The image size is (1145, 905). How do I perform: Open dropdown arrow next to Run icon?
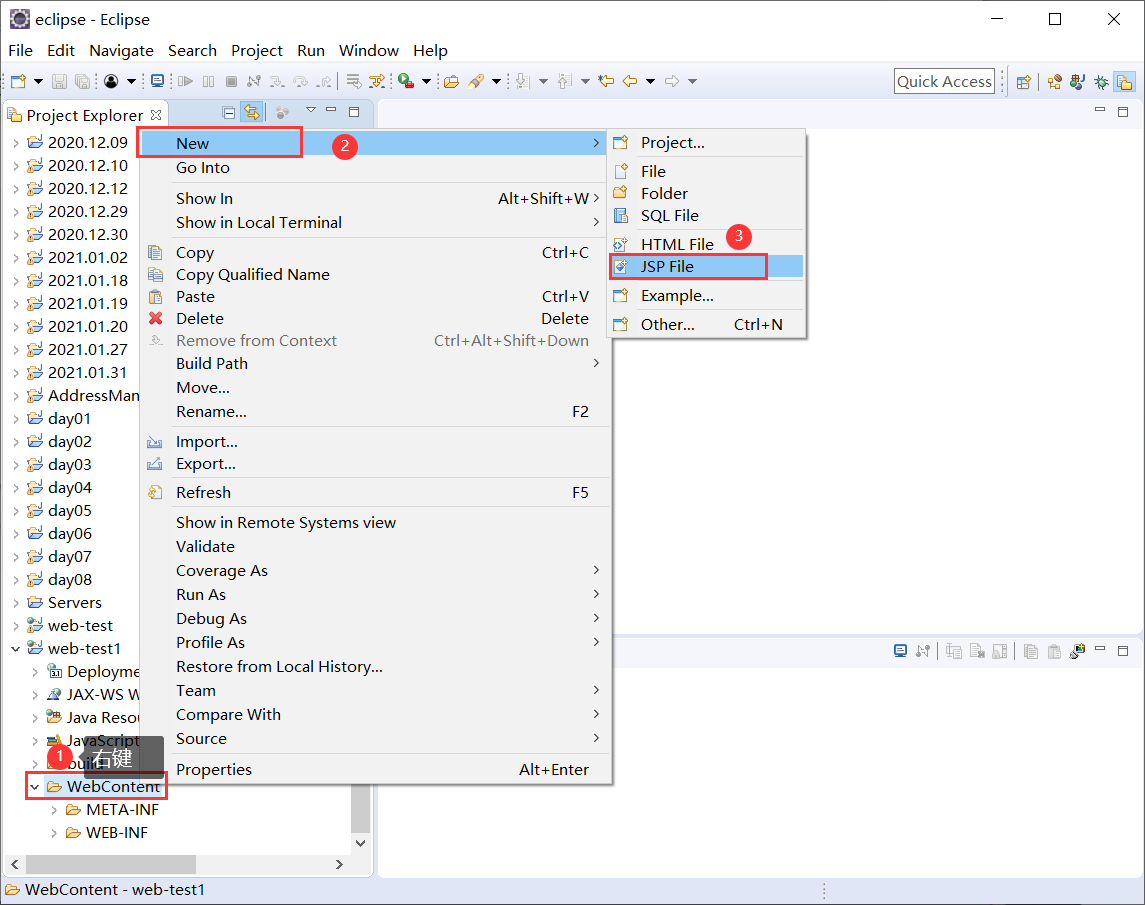pos(426,81)
